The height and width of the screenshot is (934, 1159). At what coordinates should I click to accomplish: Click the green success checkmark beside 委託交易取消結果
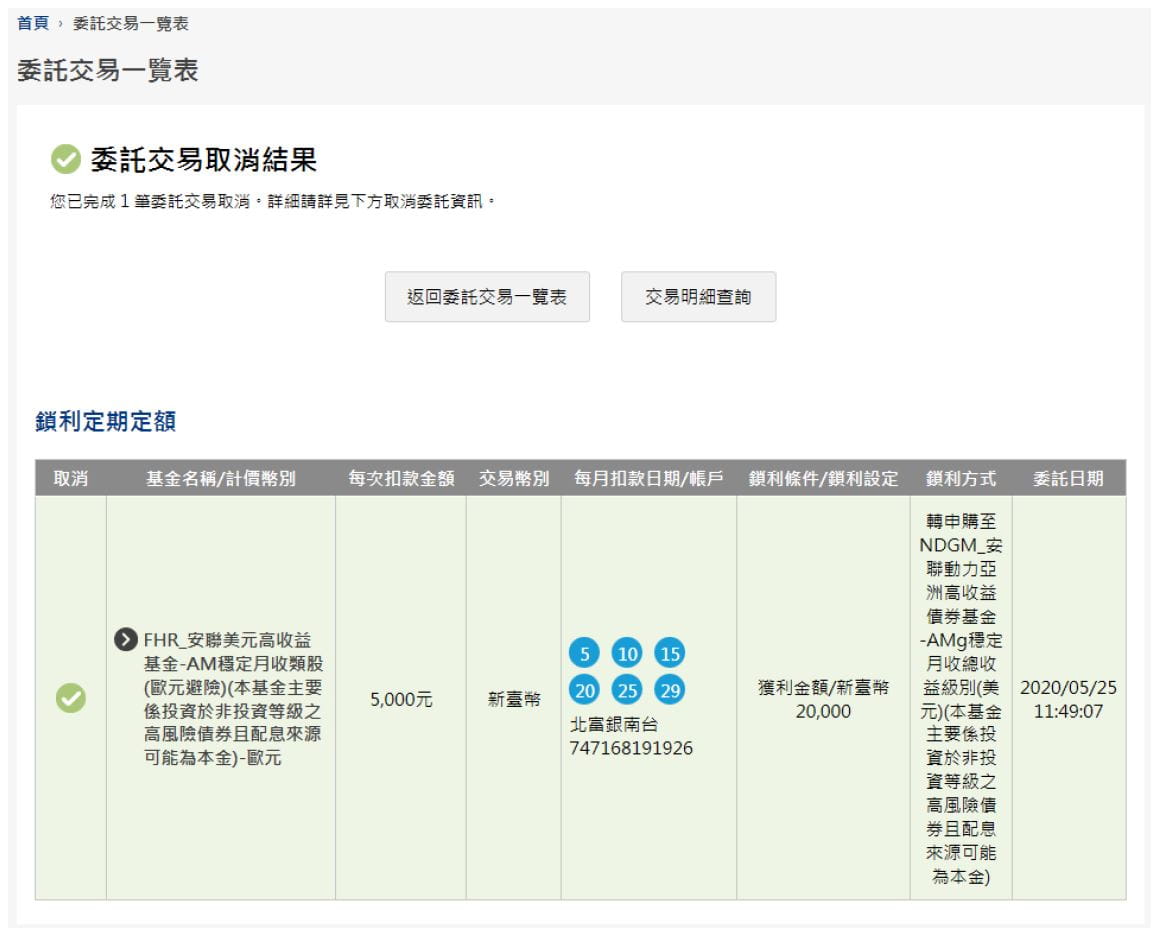[x=66, y=159]
